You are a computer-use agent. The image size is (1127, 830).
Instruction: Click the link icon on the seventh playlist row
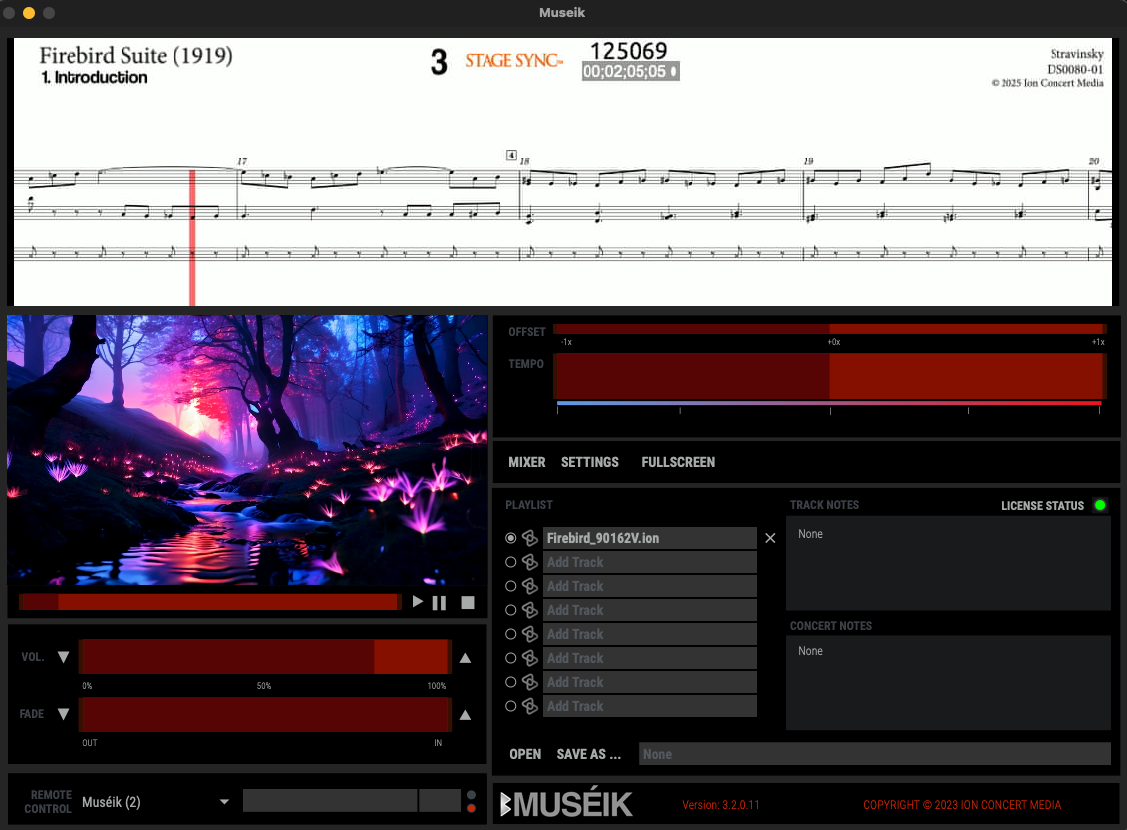pos(530,682)
